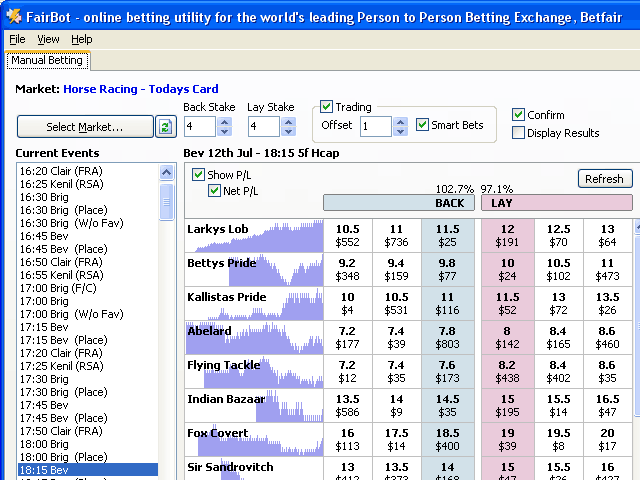Click the Refresh button
Viewport: 640px width, 480px height.
605,179
